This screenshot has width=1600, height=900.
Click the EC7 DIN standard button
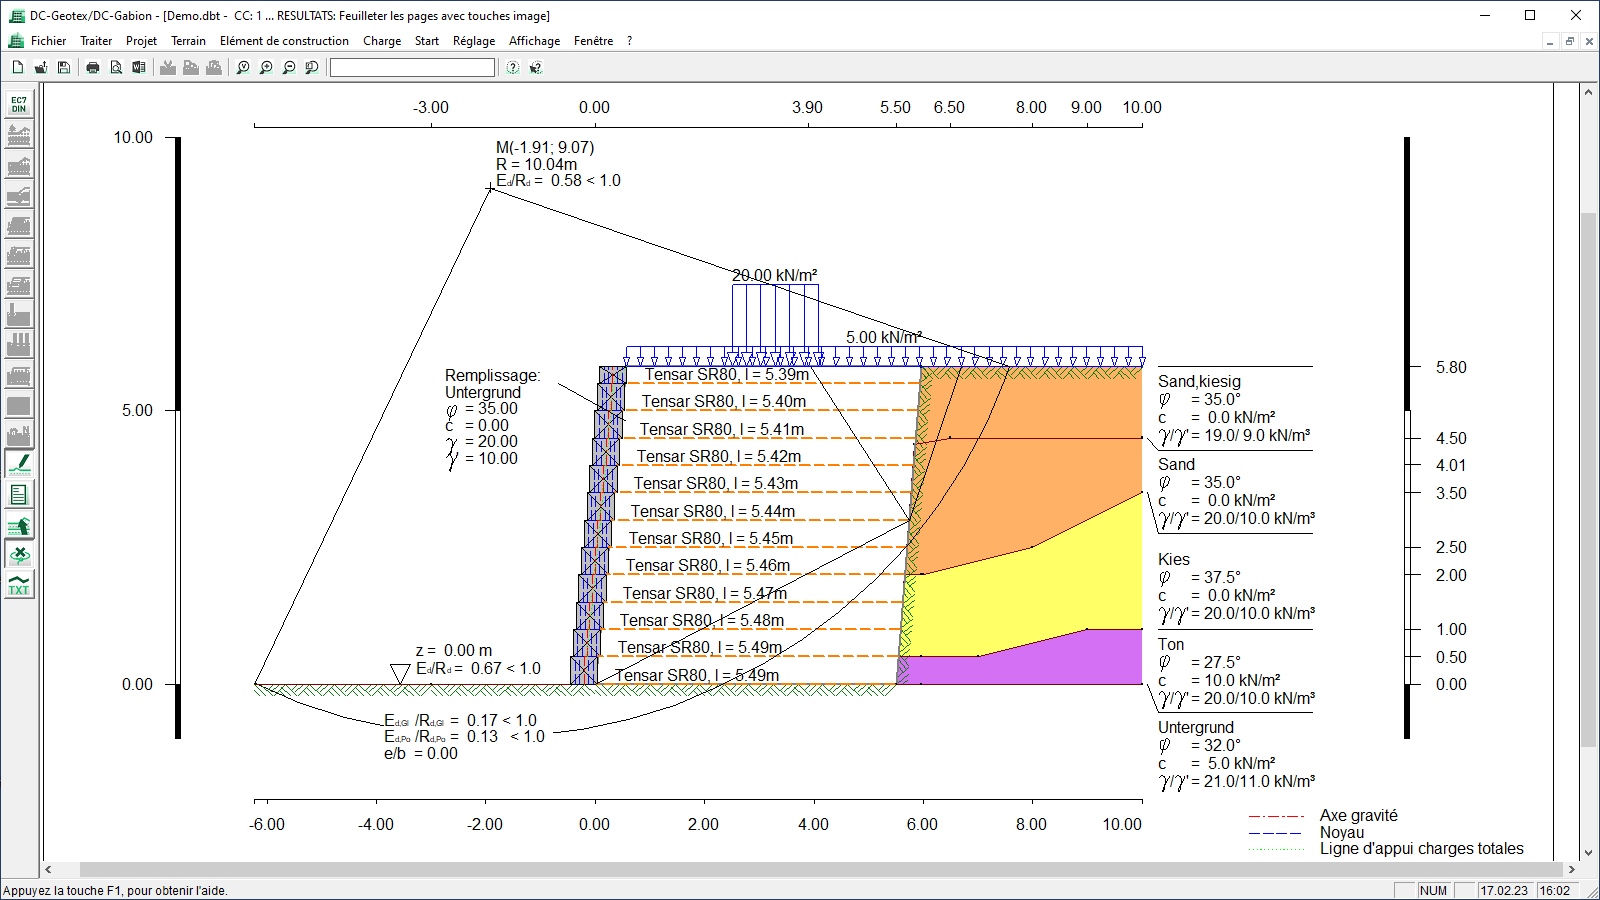pos(19,104)
